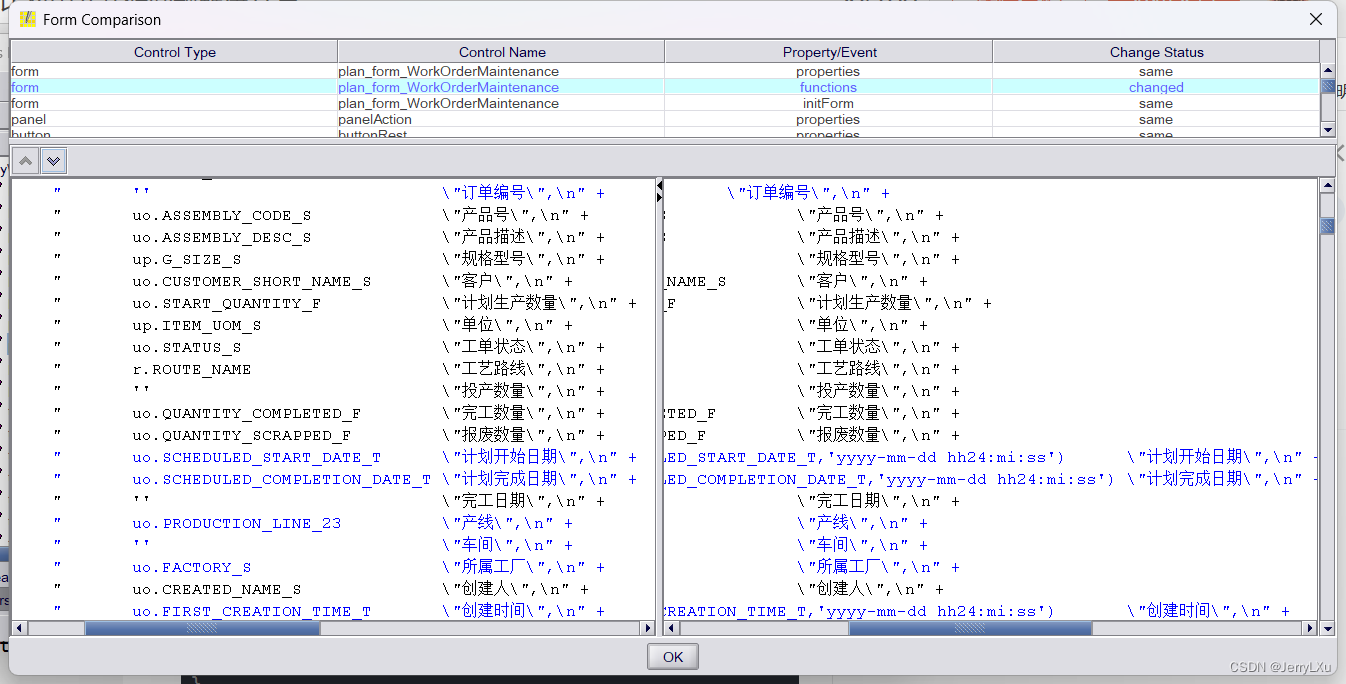This screenshot has width=1346, height=684.
Task: Close the Form Comparison dialog
Action: click(1316, 19)
